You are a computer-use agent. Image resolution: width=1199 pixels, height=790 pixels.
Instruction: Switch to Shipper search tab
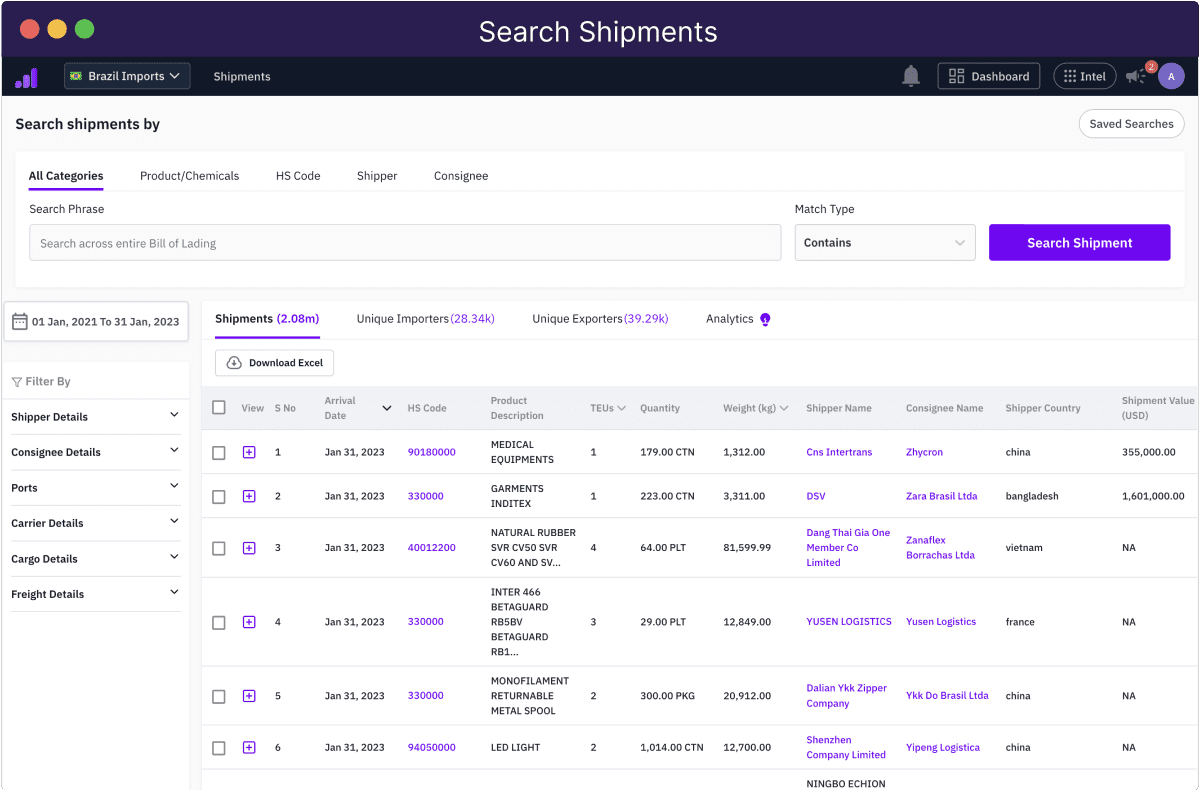pos(377,176)
